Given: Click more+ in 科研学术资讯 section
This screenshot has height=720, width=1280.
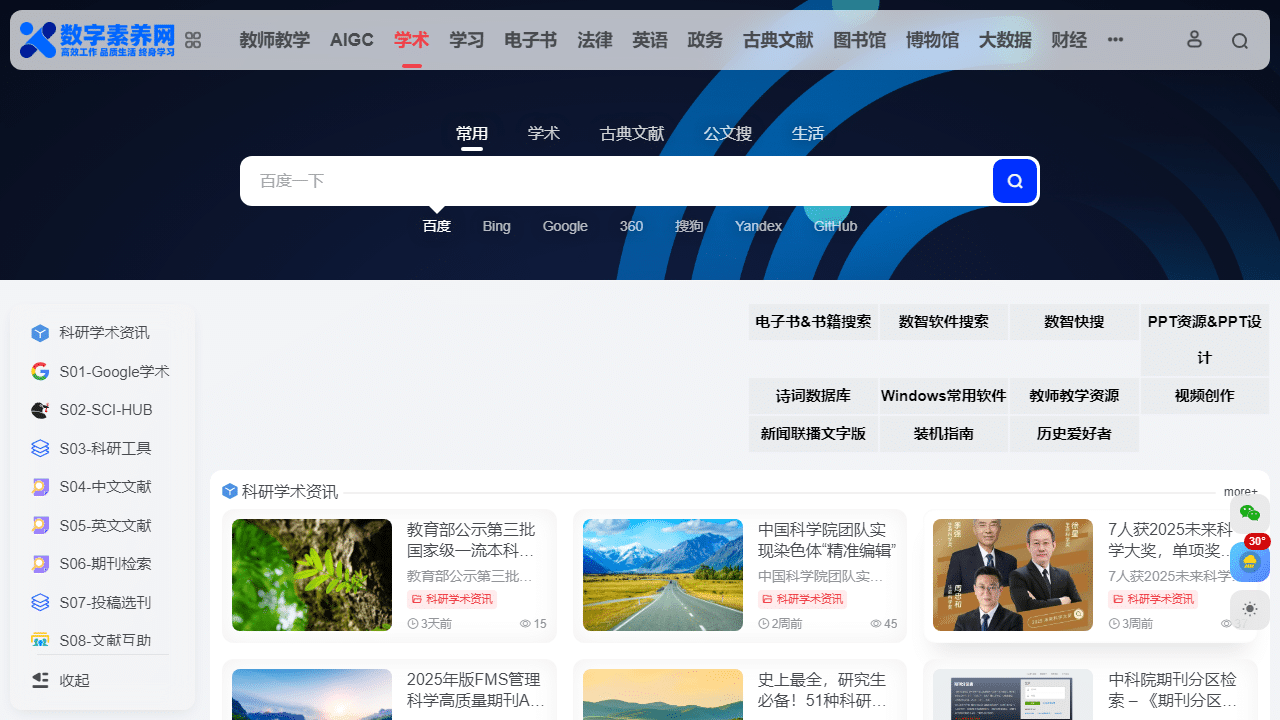Looking at the screenshot, I should point(1240,492).
